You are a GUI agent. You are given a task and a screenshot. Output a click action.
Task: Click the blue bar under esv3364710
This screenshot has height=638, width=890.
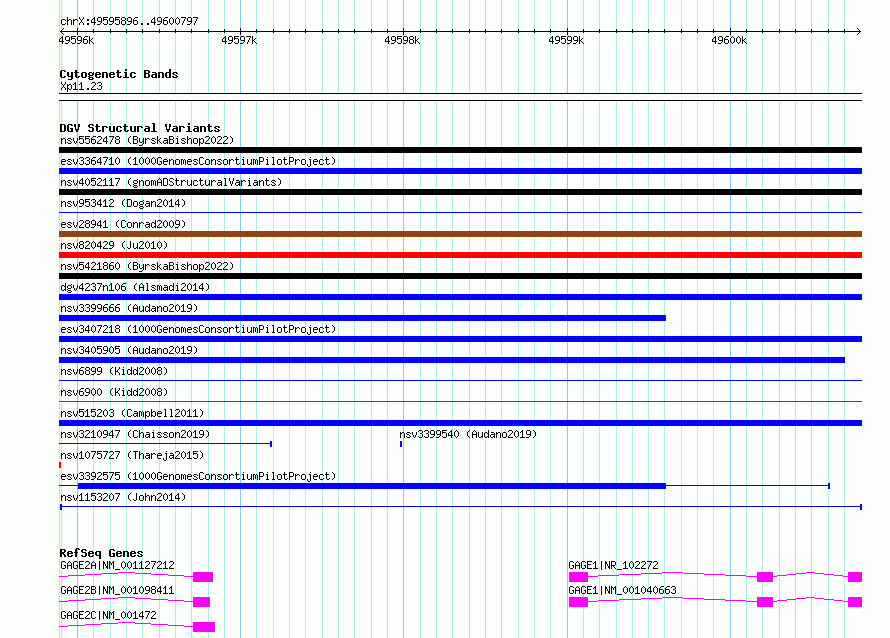[460, 171]
